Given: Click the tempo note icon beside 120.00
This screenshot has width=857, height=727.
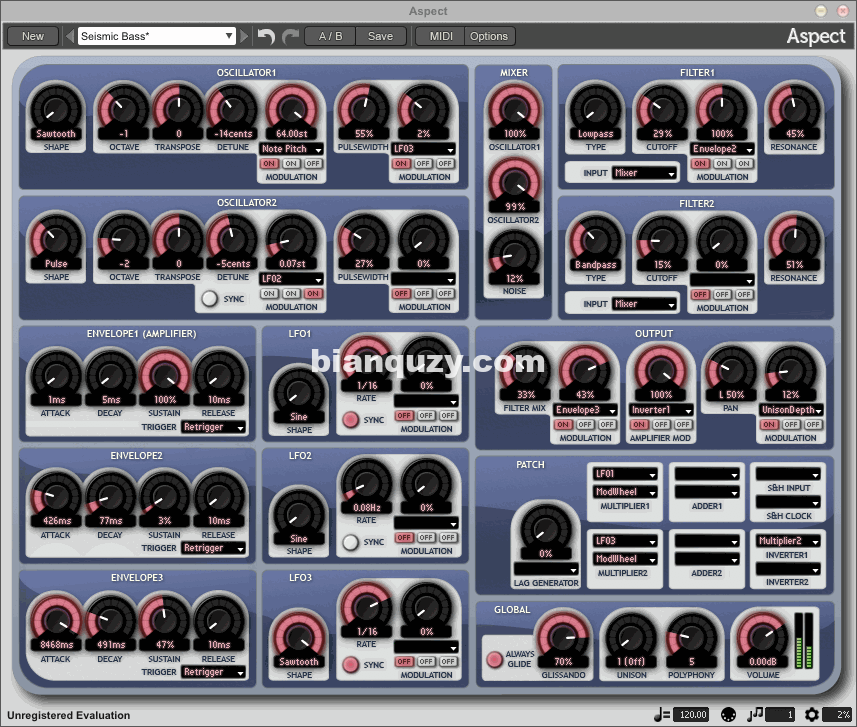Looking at the screenshot, I should [x=658, y=715].
